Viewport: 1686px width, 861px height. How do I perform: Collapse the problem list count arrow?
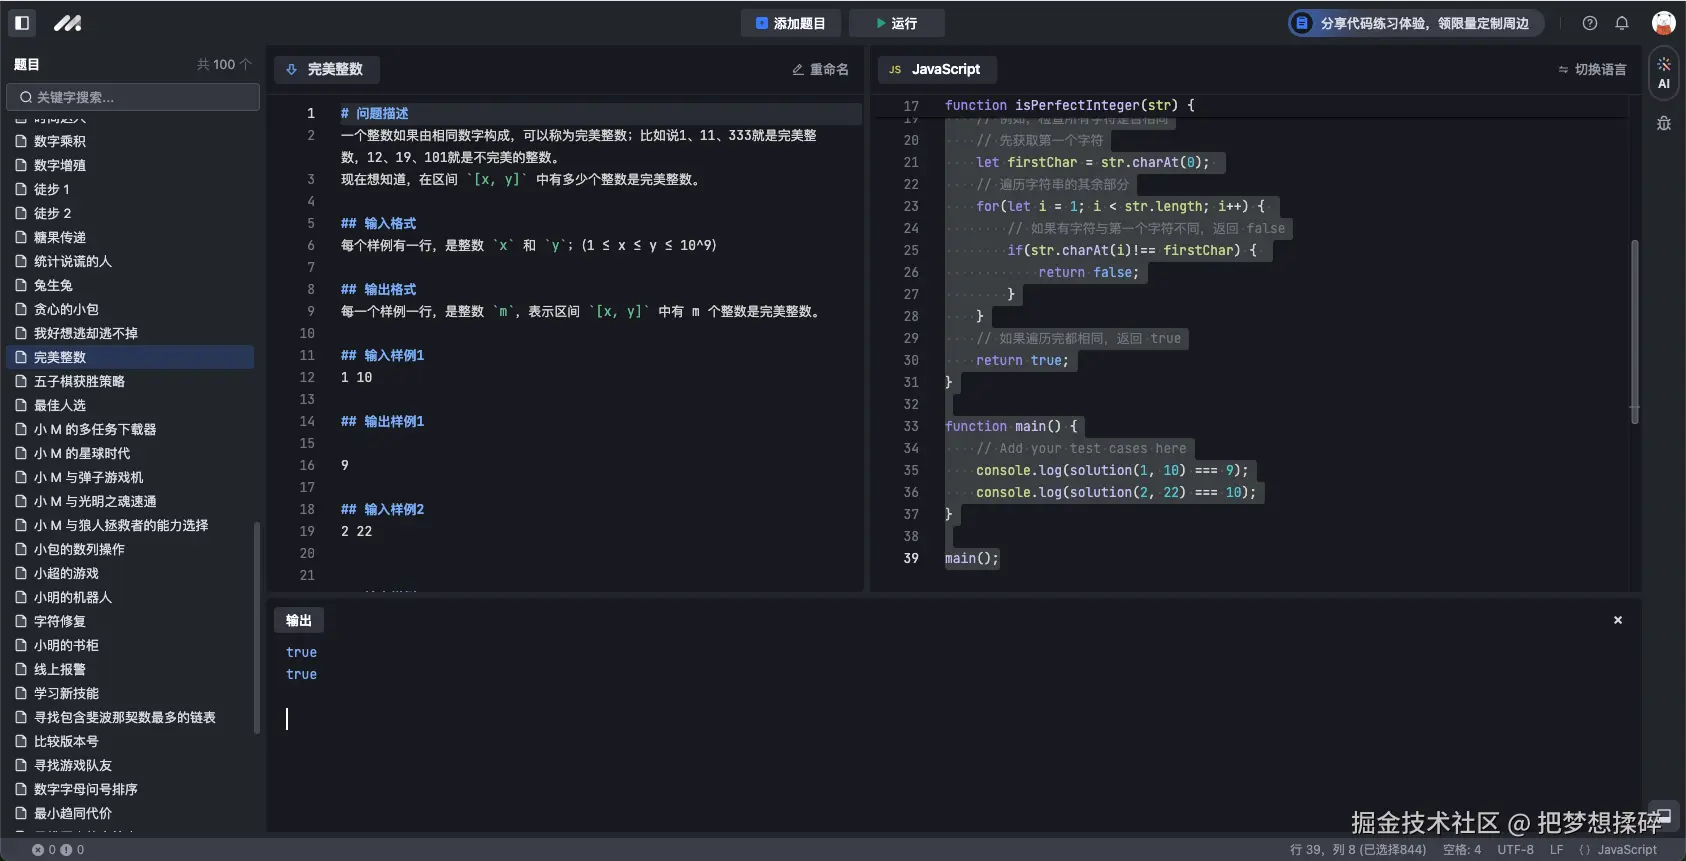pyautogui.click(x=246, y=64)
